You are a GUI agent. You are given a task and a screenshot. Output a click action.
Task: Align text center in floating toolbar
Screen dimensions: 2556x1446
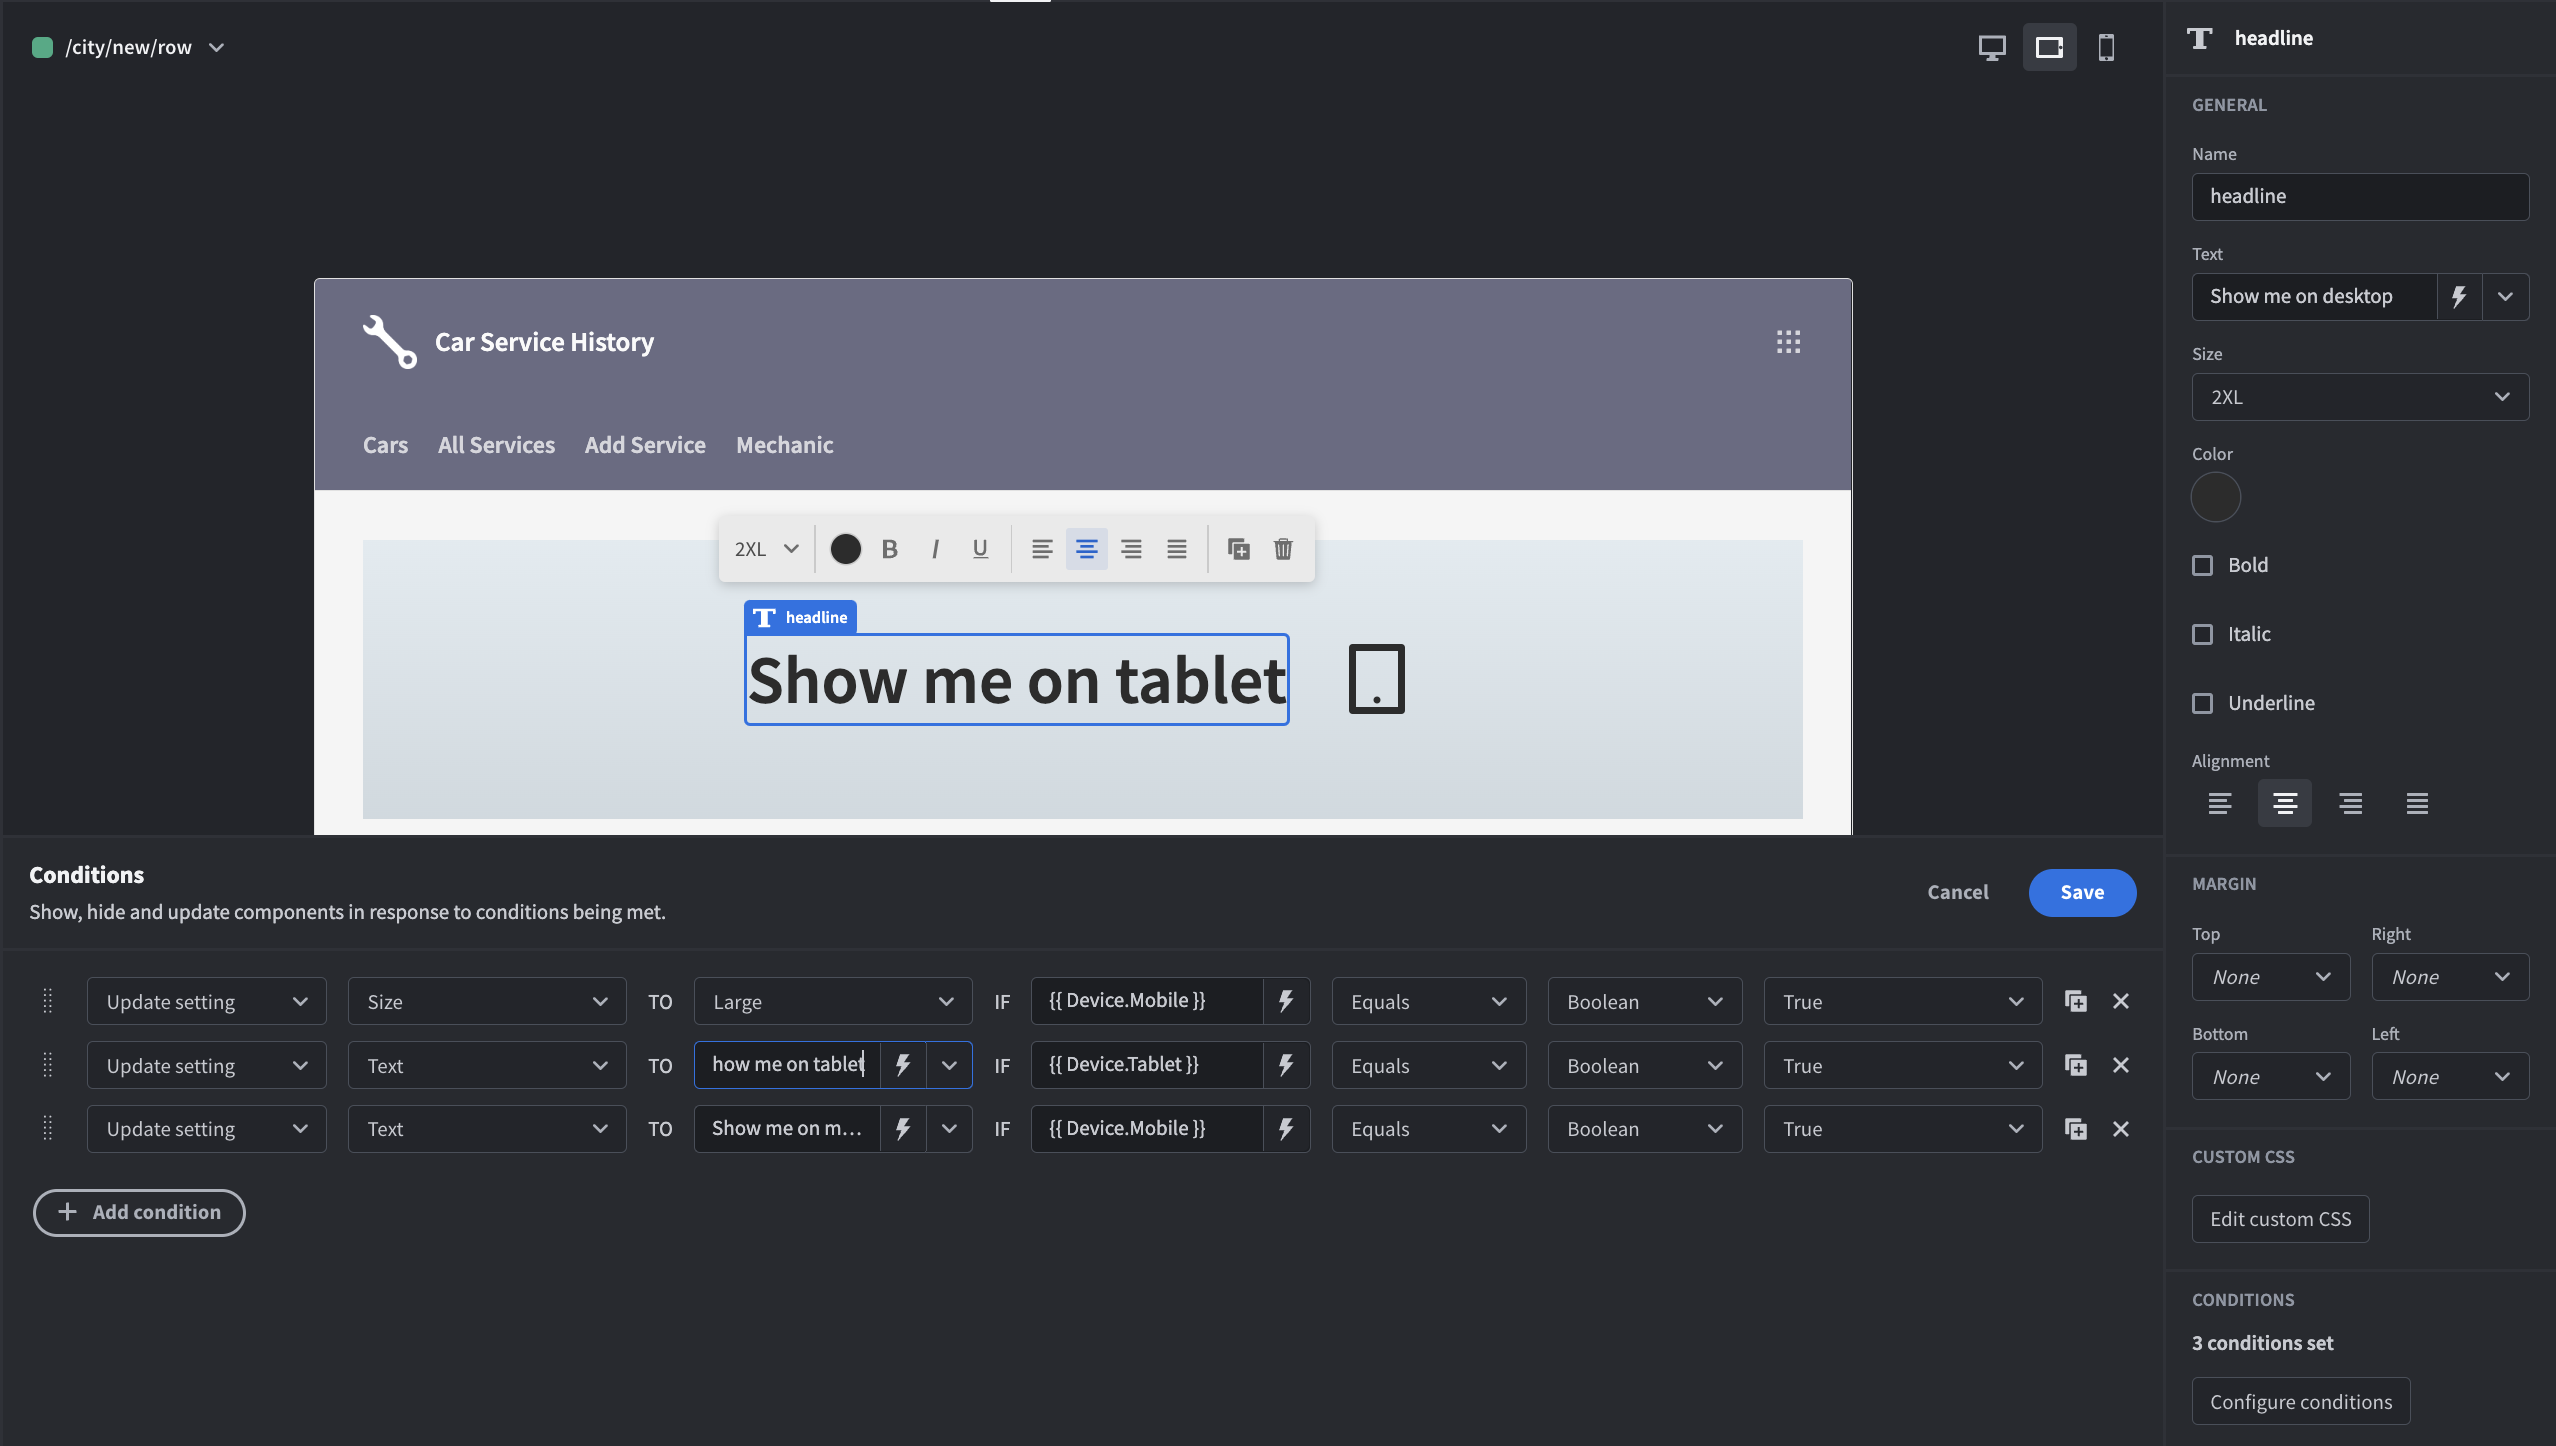tap(1086, 549)
